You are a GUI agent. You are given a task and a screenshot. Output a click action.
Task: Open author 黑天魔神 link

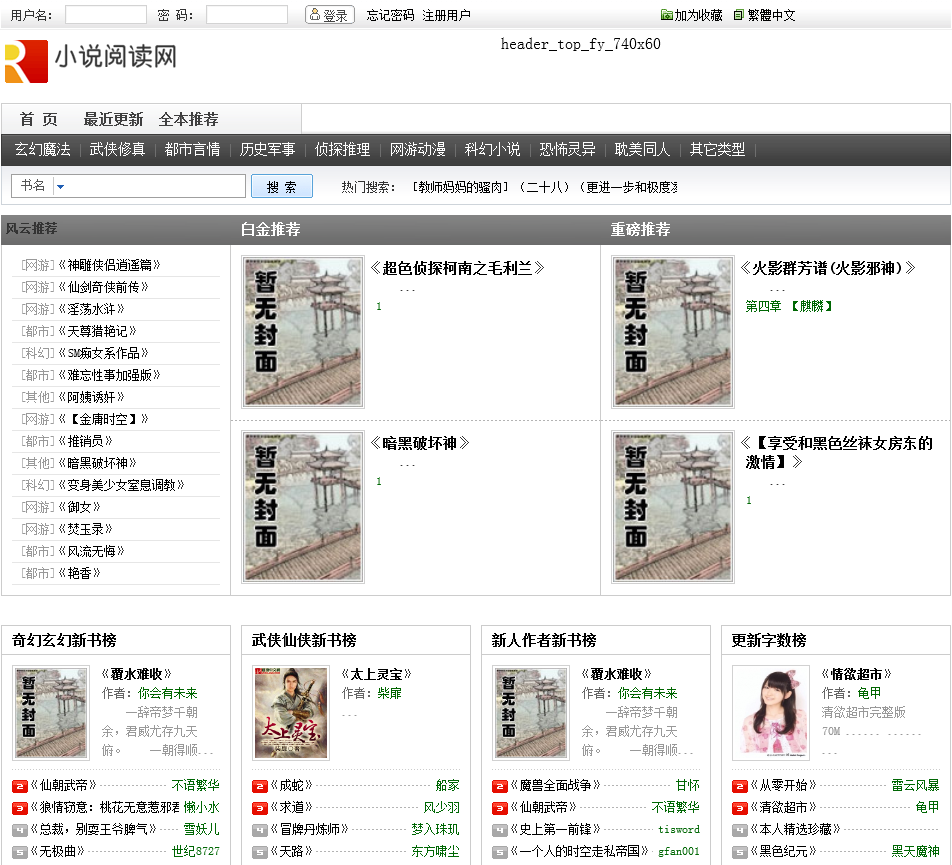[916, 851]
